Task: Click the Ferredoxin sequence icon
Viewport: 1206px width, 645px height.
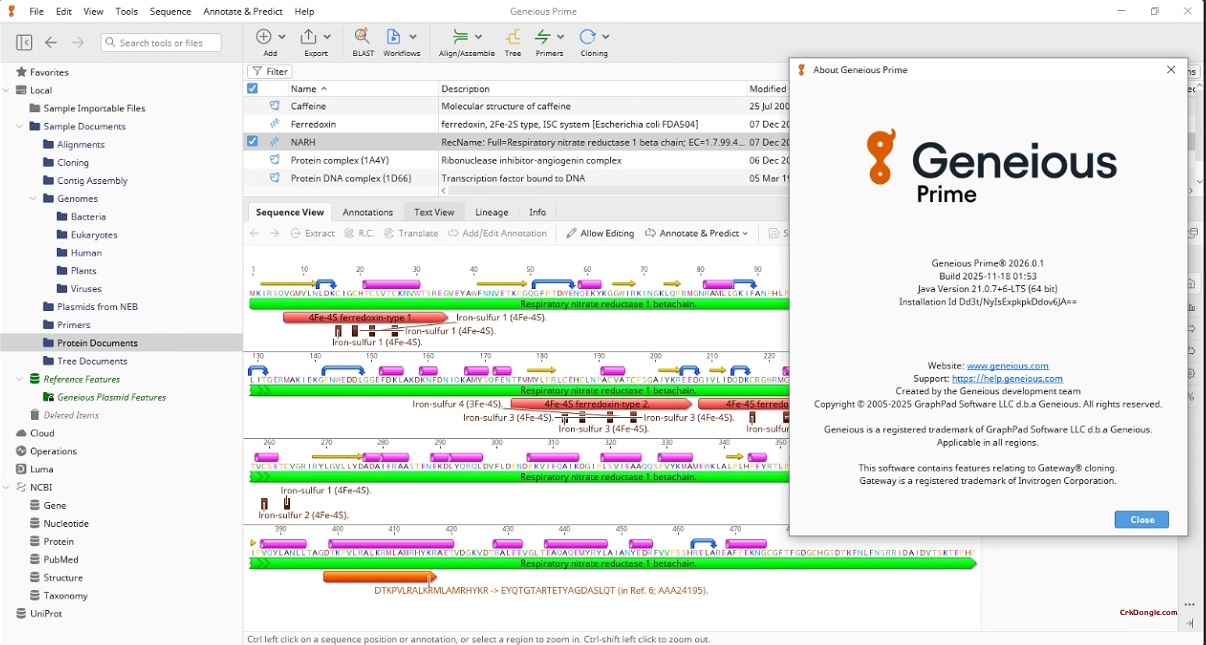Action: point(275,124)
